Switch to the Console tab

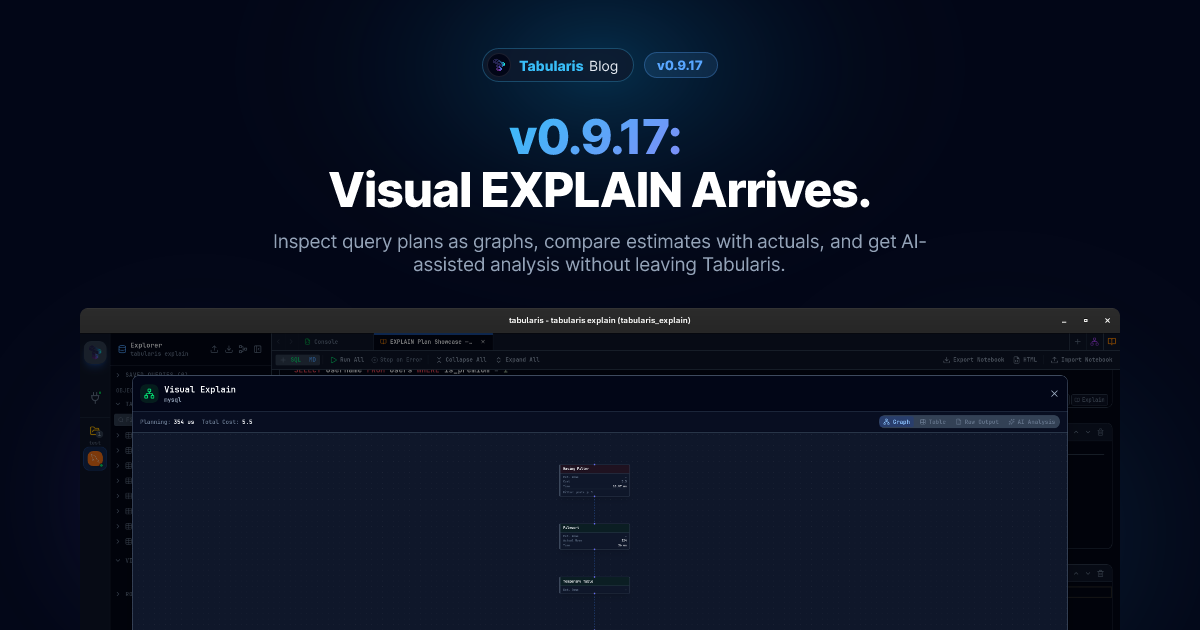tap(324, 341)
